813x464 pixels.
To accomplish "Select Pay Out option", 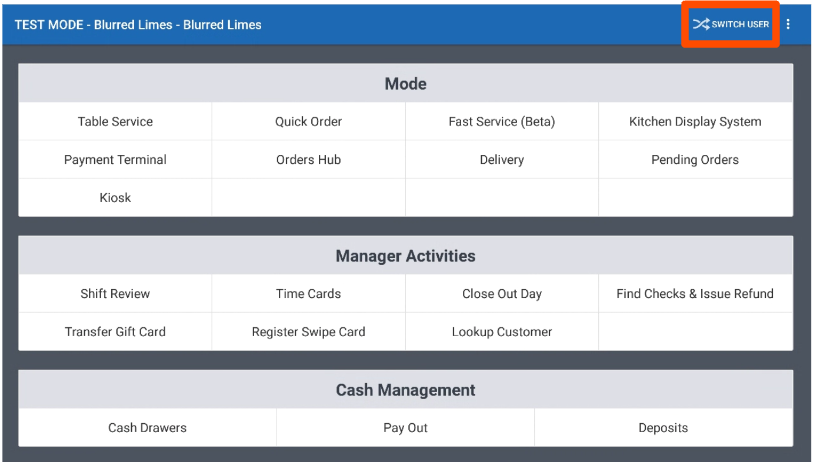I will [405, 428].
